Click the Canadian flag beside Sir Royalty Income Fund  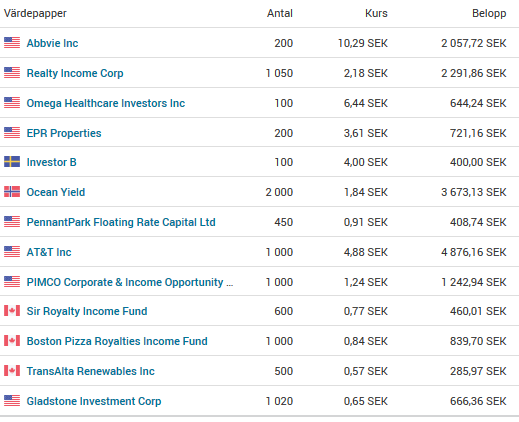(x=12, y=311)
